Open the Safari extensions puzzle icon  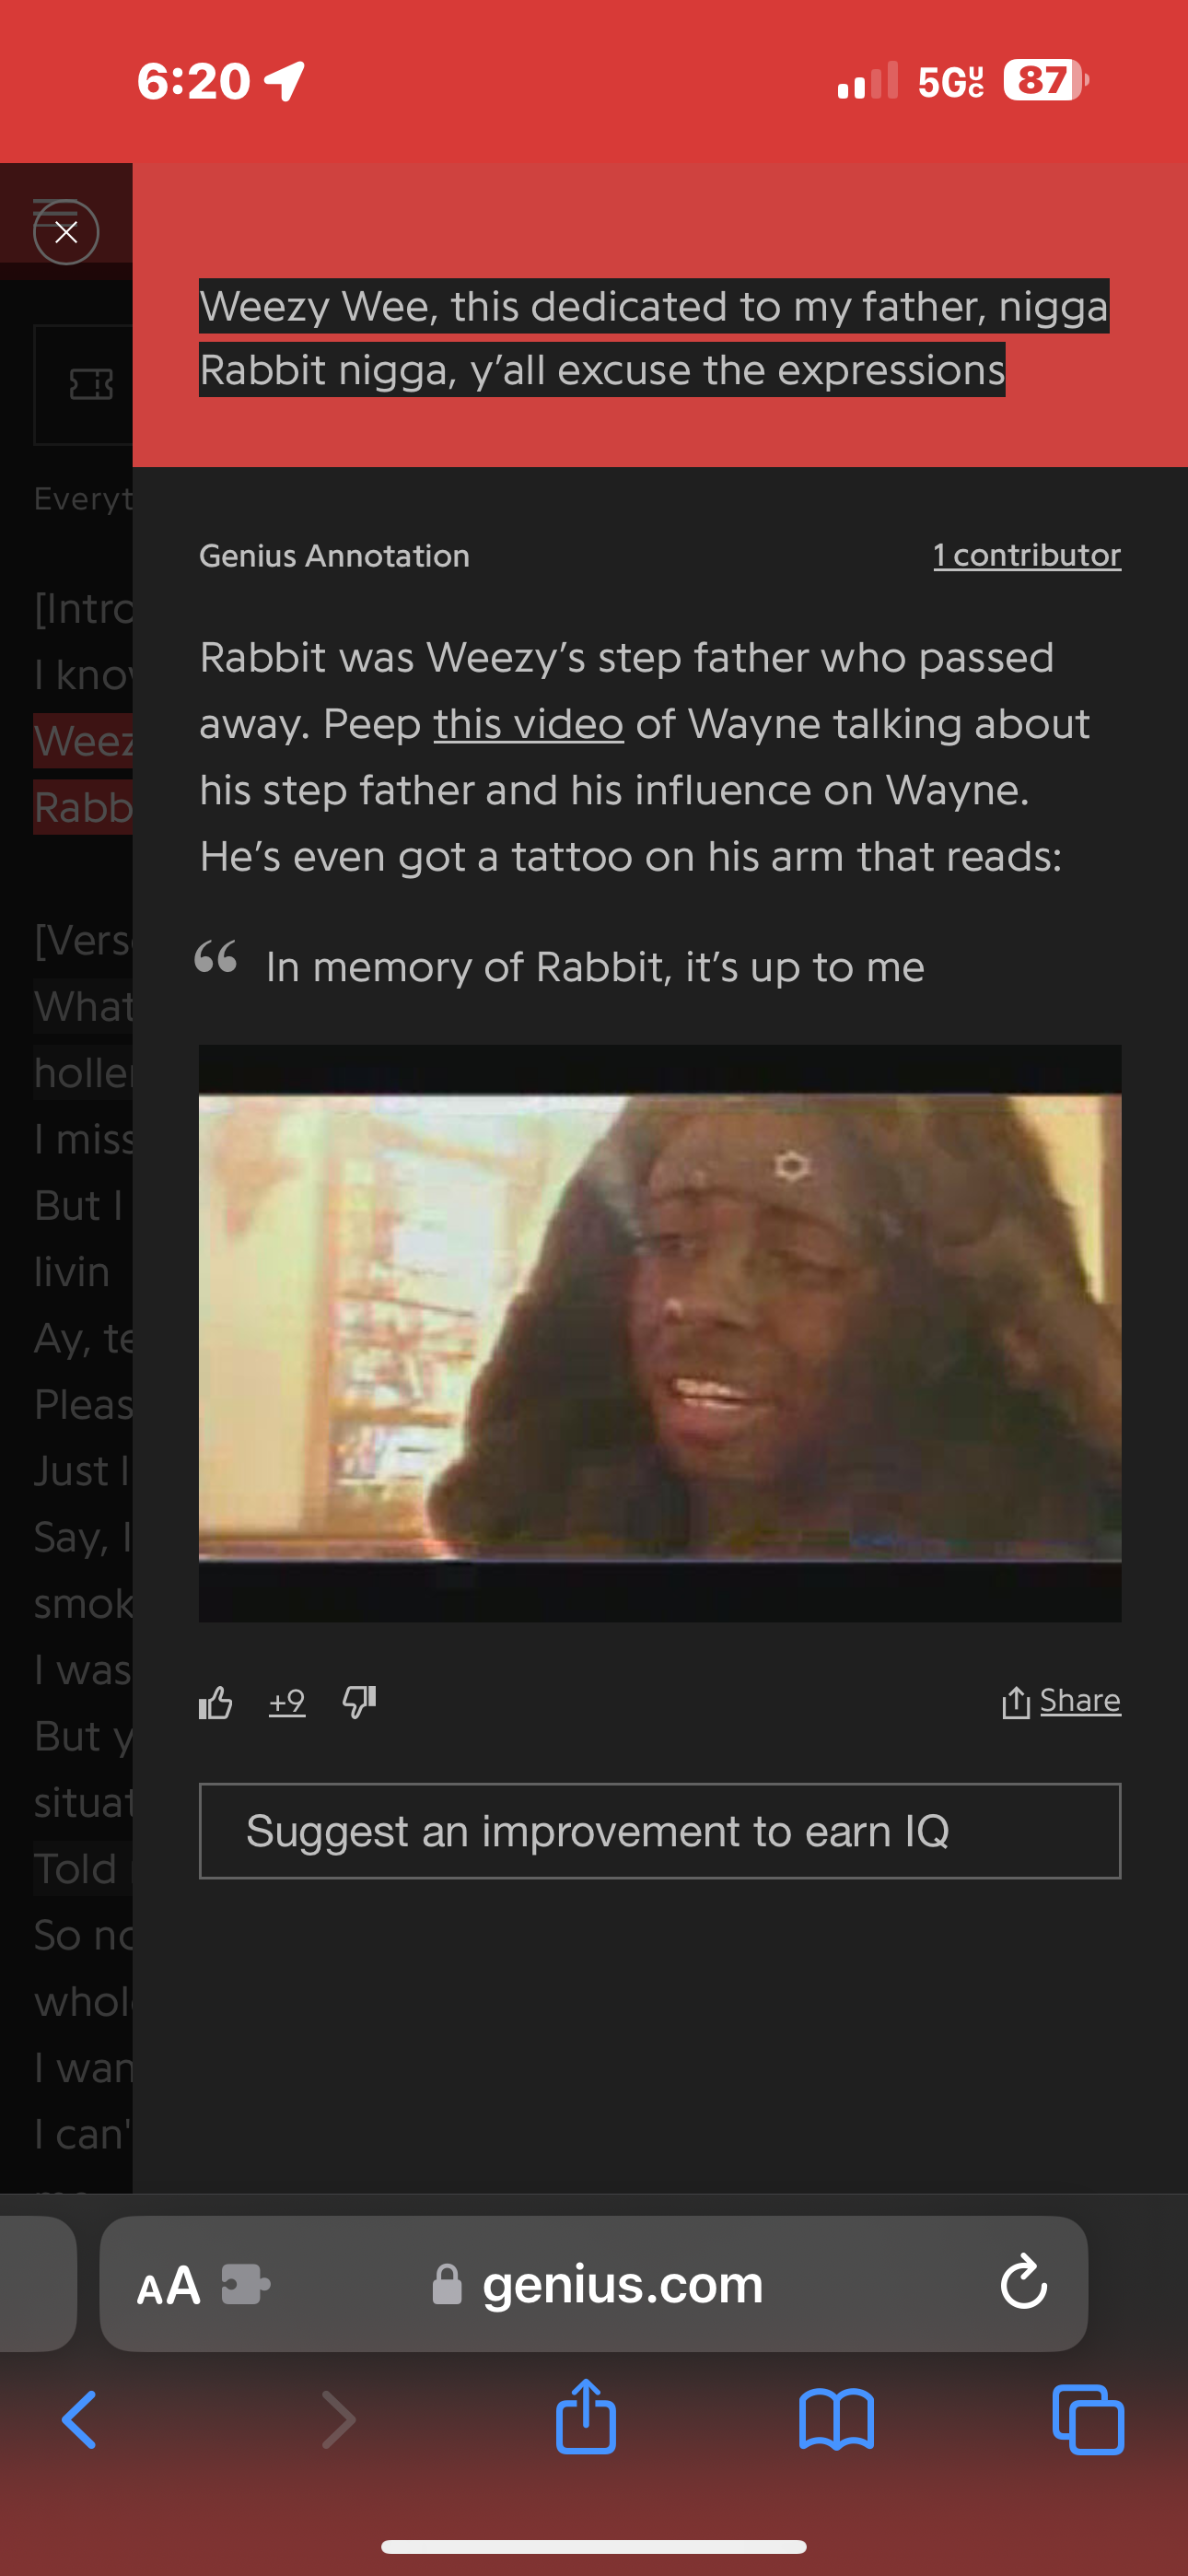[245, 2284]
